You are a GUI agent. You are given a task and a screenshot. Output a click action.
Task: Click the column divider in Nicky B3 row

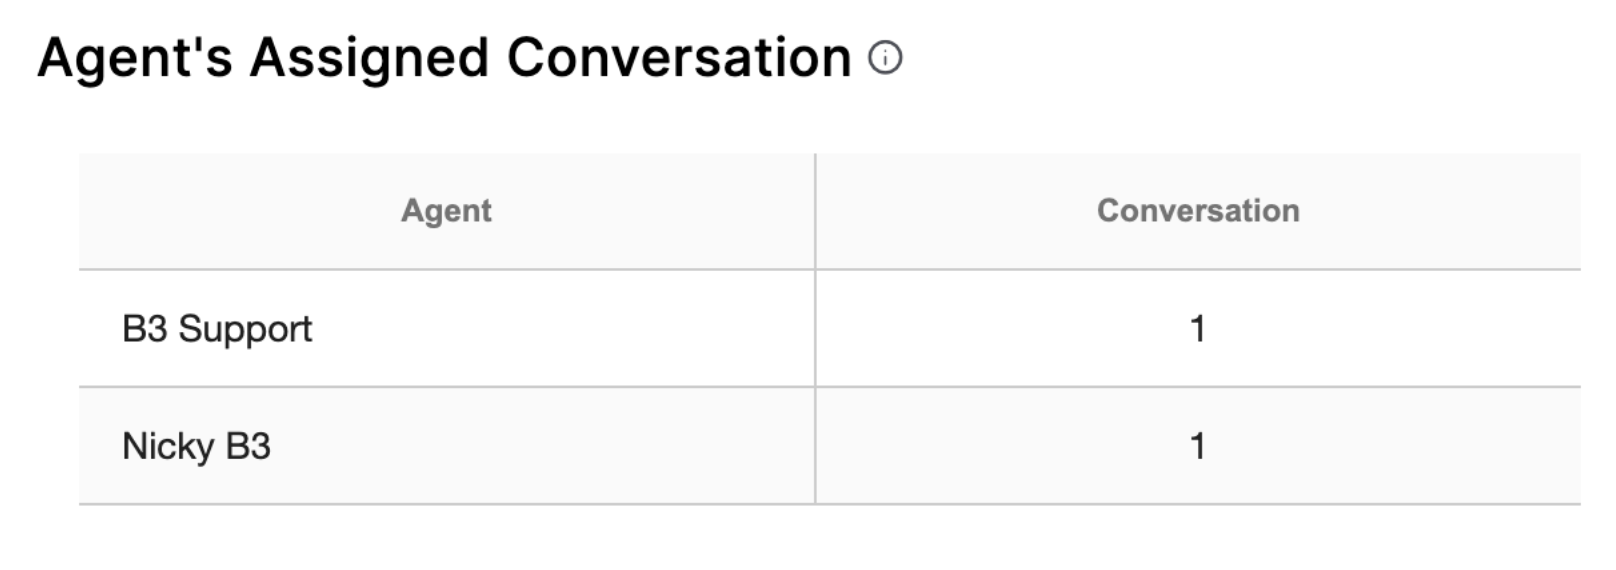[x=815, y=446]
